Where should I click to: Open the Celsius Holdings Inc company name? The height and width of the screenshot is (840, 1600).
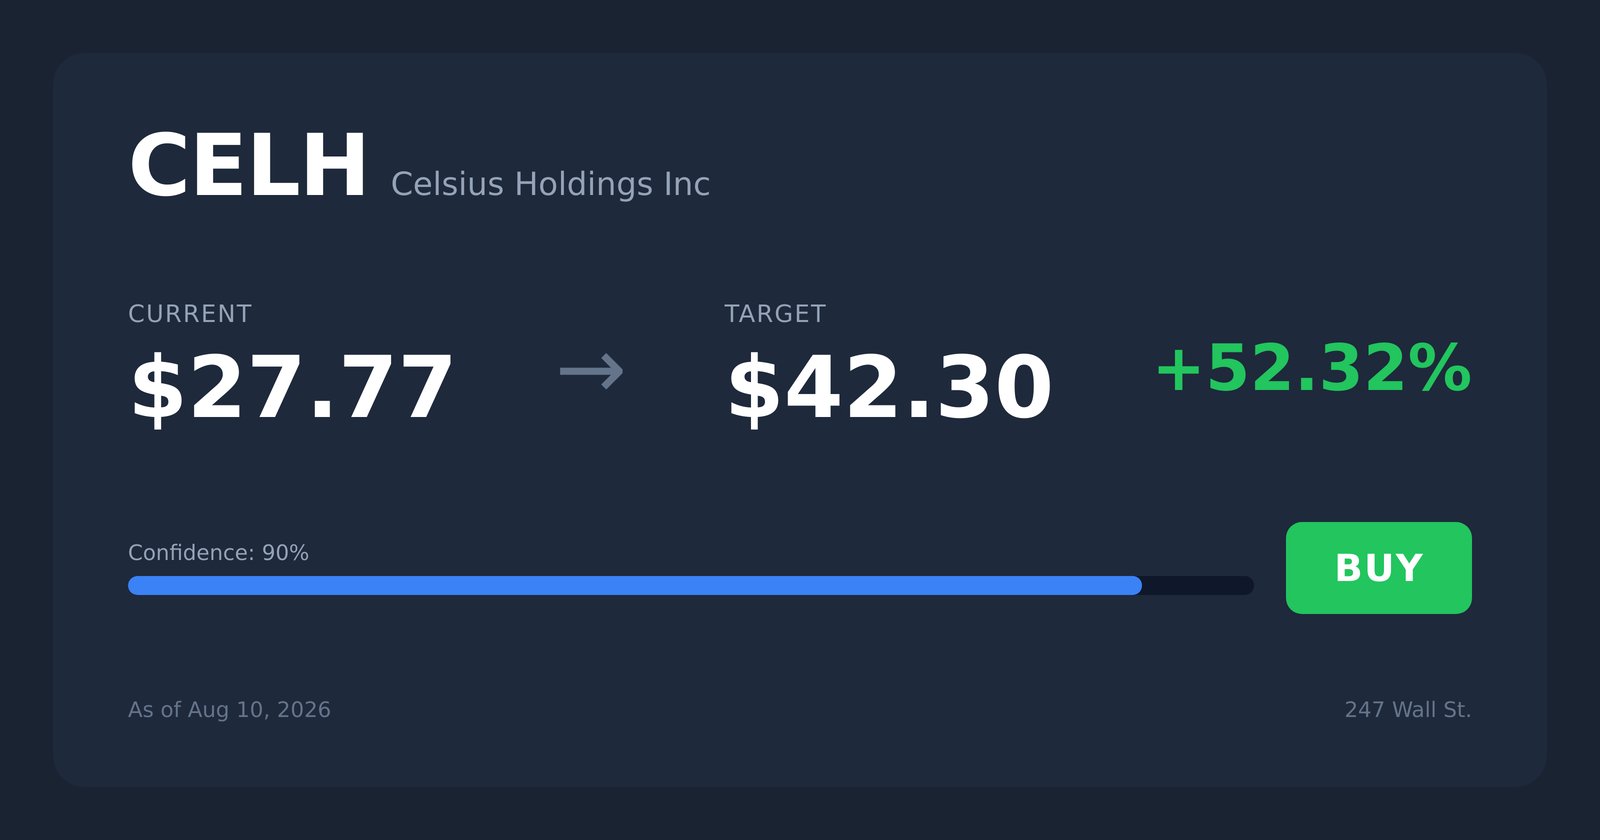click(x=550, y=184)
